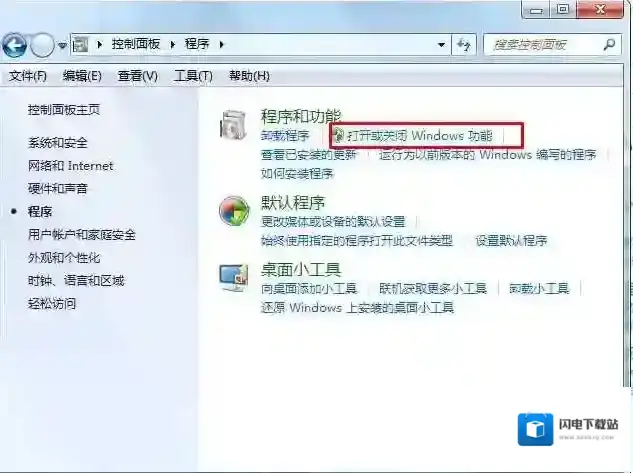The width and height of the screenshot is (633, 473).
Task: Open recent pages dropdown next to forward button
Action: coord(62,46)
